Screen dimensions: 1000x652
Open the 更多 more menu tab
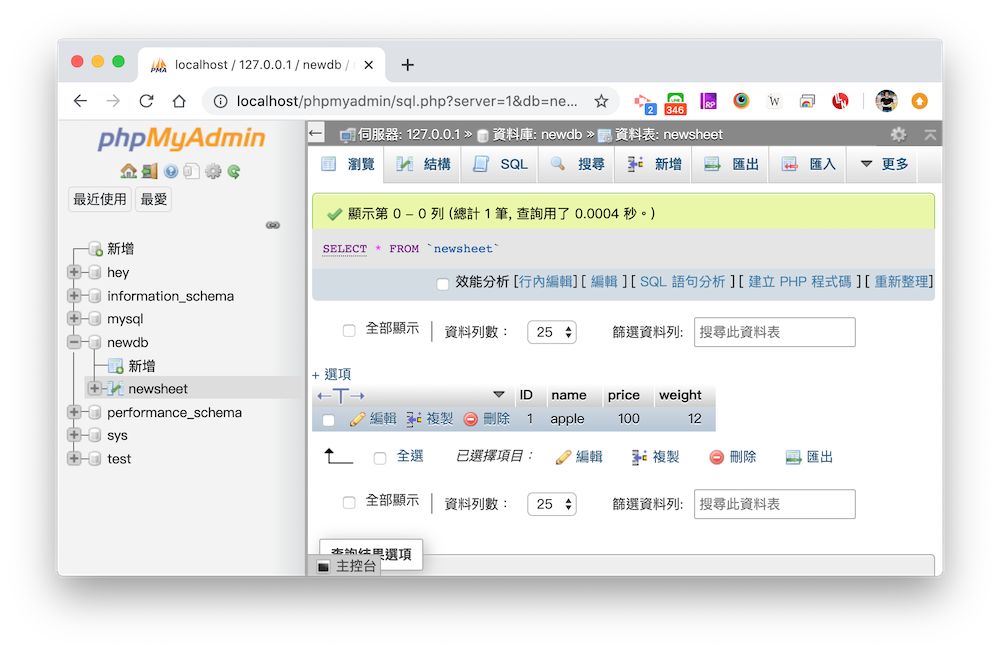[884, 165]
